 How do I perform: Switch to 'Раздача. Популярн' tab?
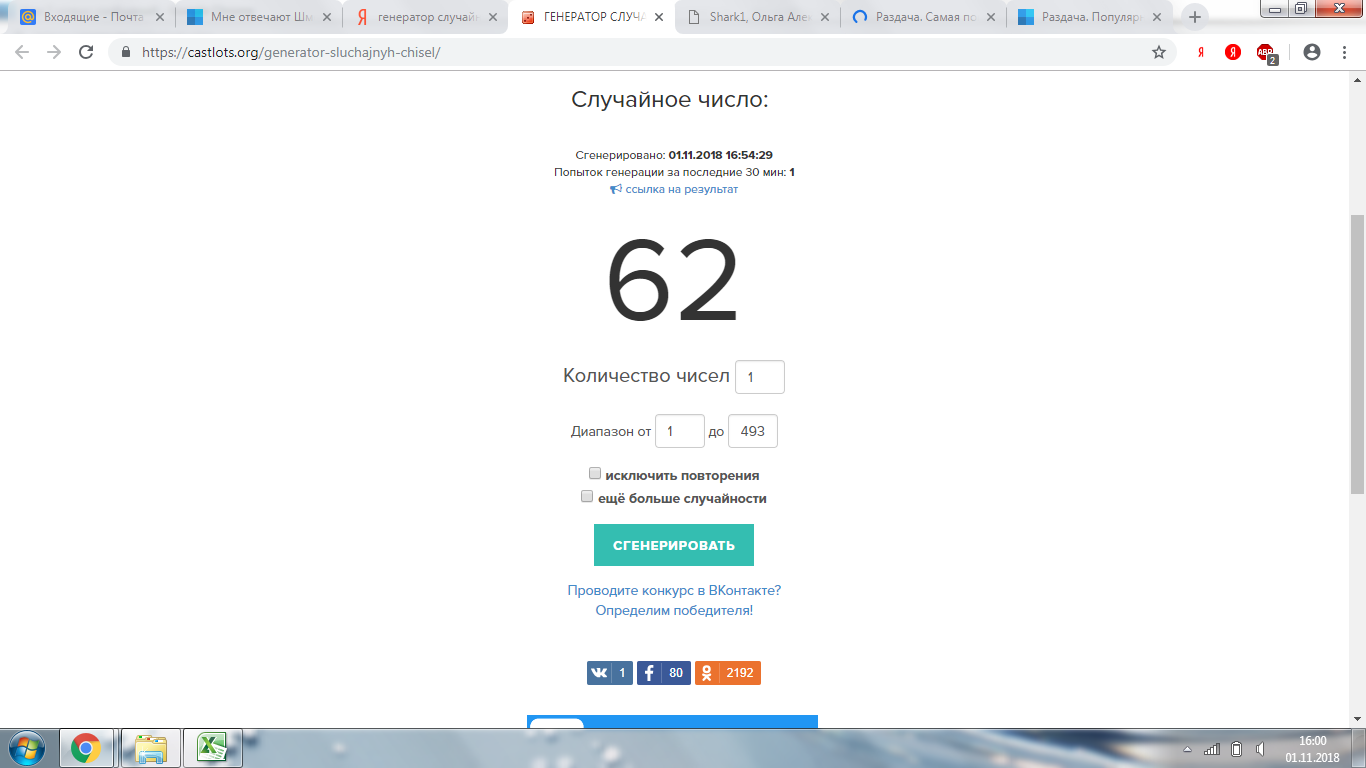(1089, 17)
